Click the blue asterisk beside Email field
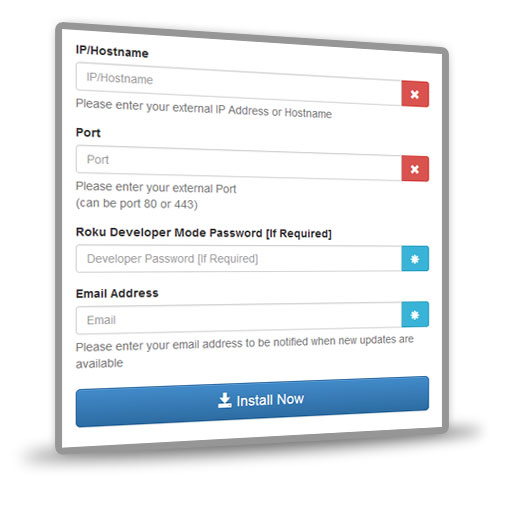The width and height of the screenshot is (511, 506). click(415, 315)
